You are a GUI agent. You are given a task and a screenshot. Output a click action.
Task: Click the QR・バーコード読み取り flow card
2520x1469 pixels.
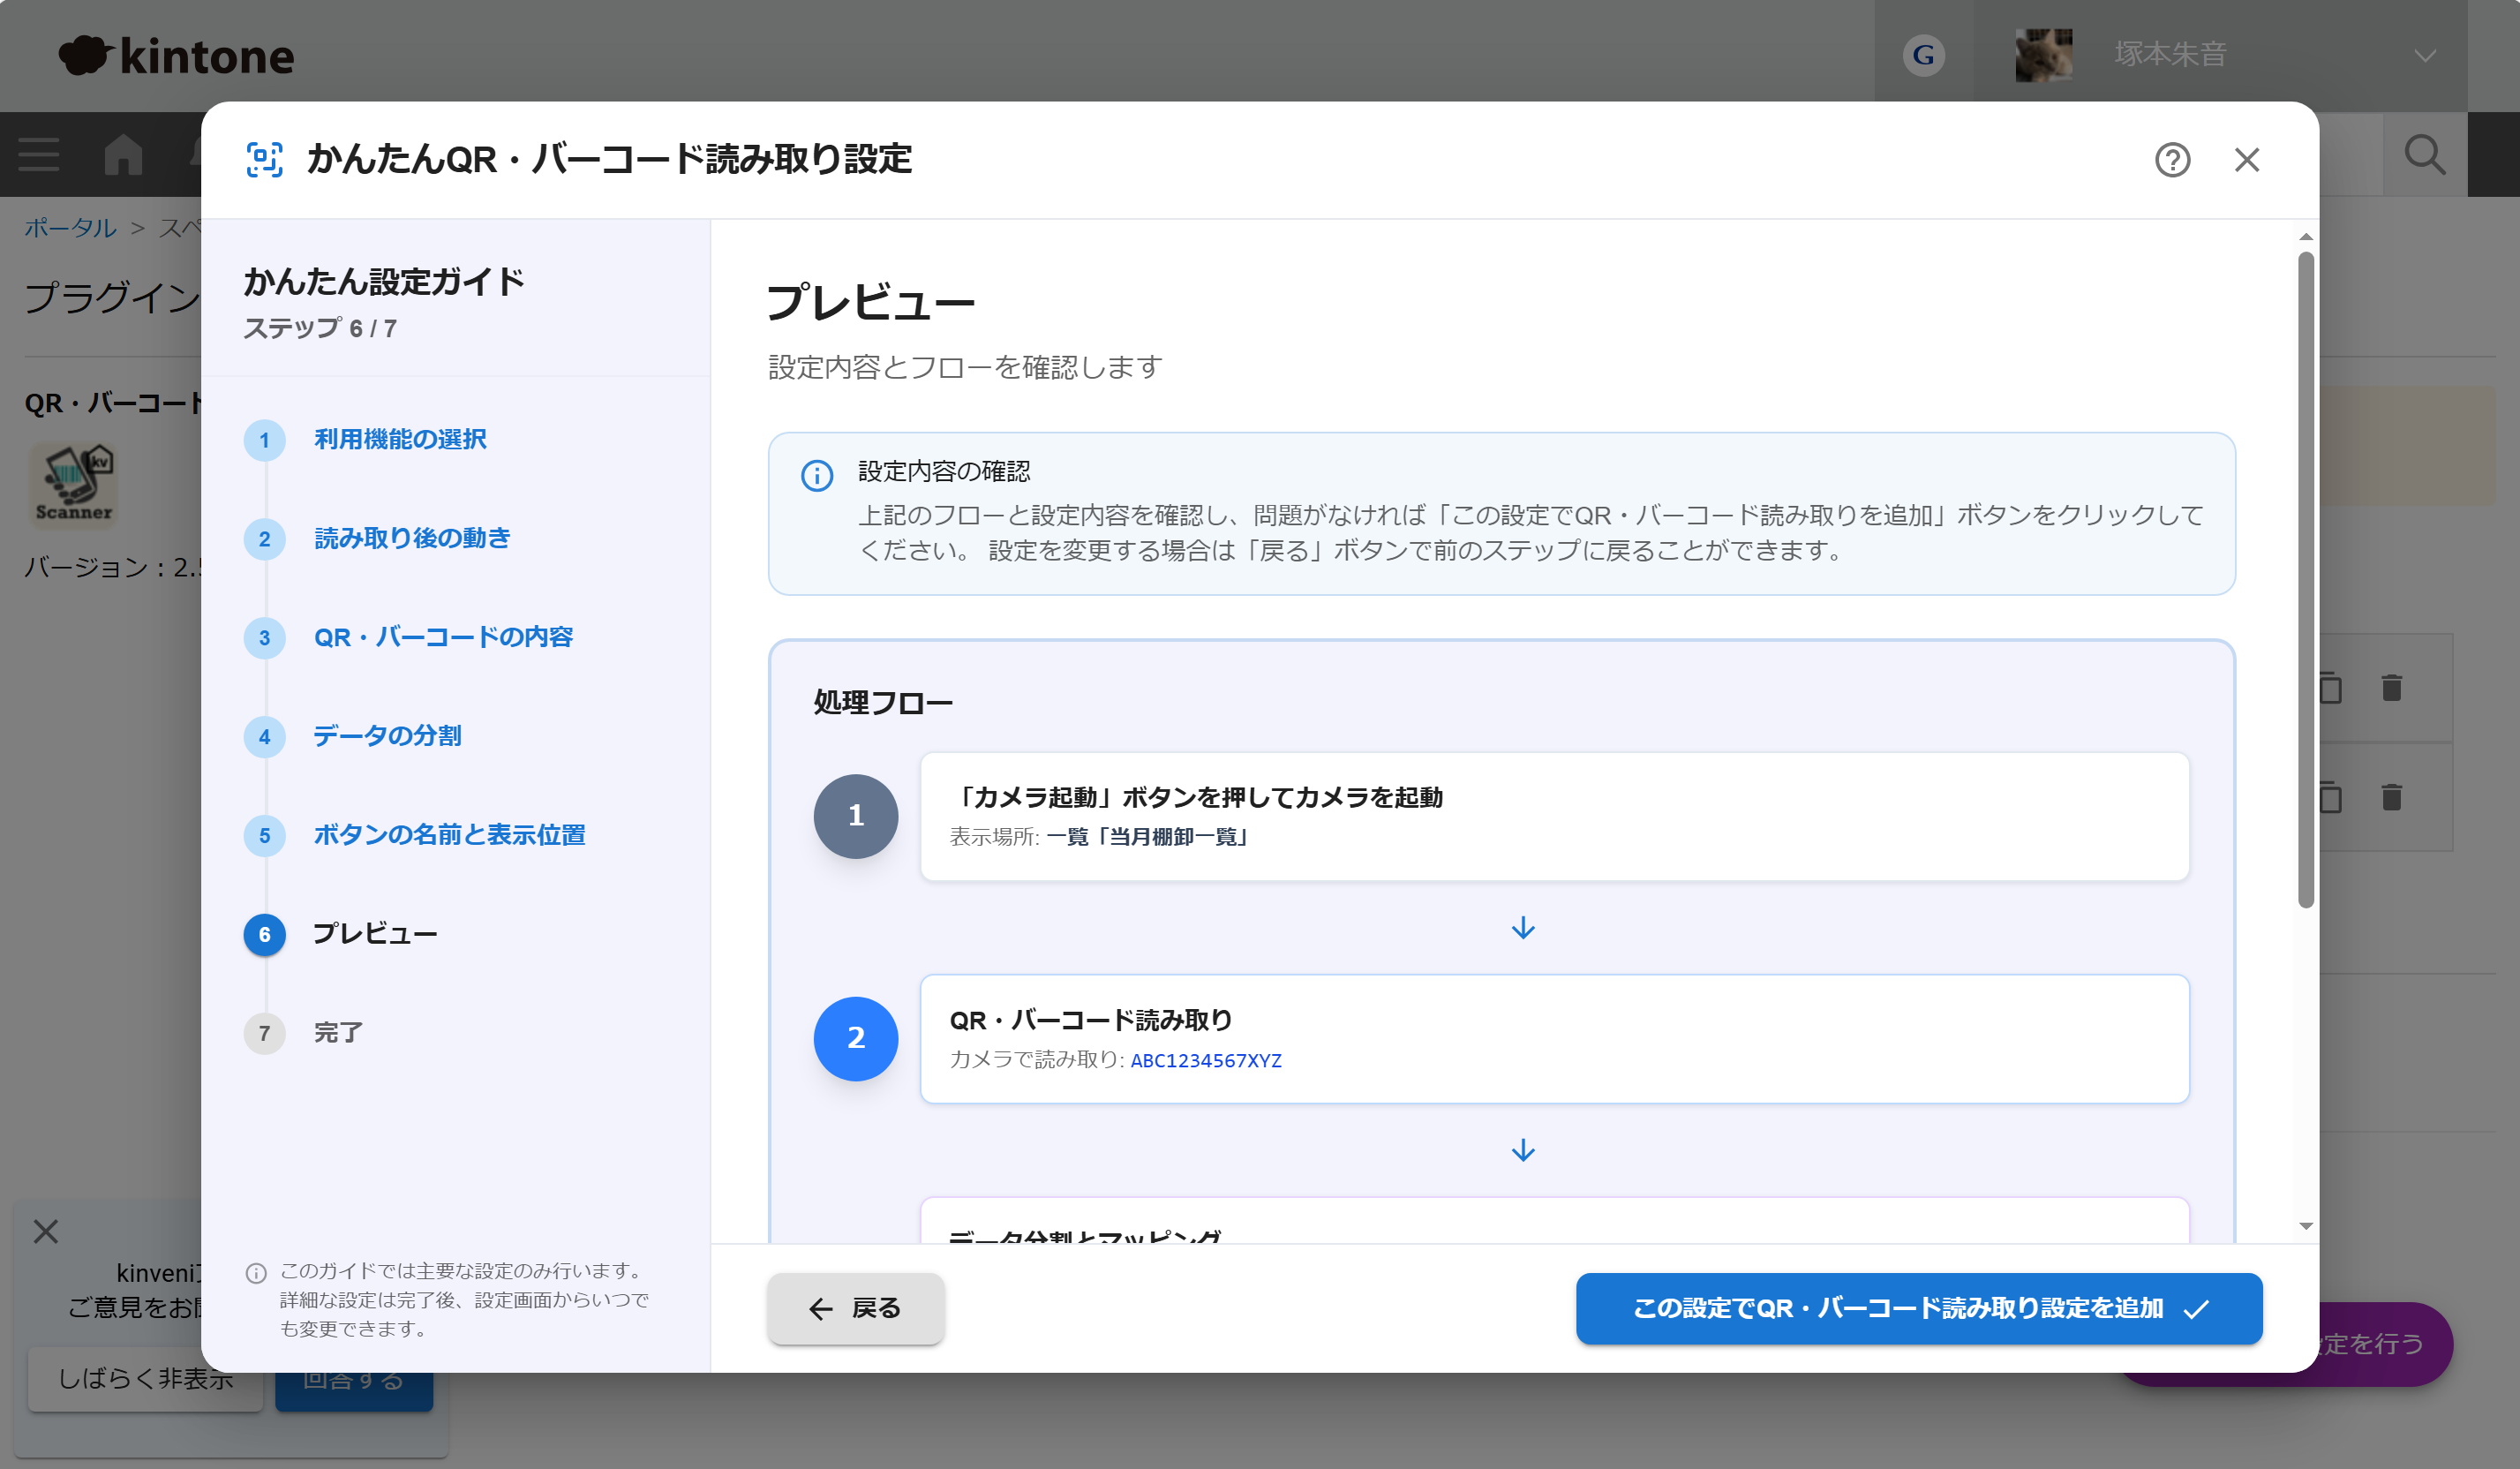click(1554, 1038)
